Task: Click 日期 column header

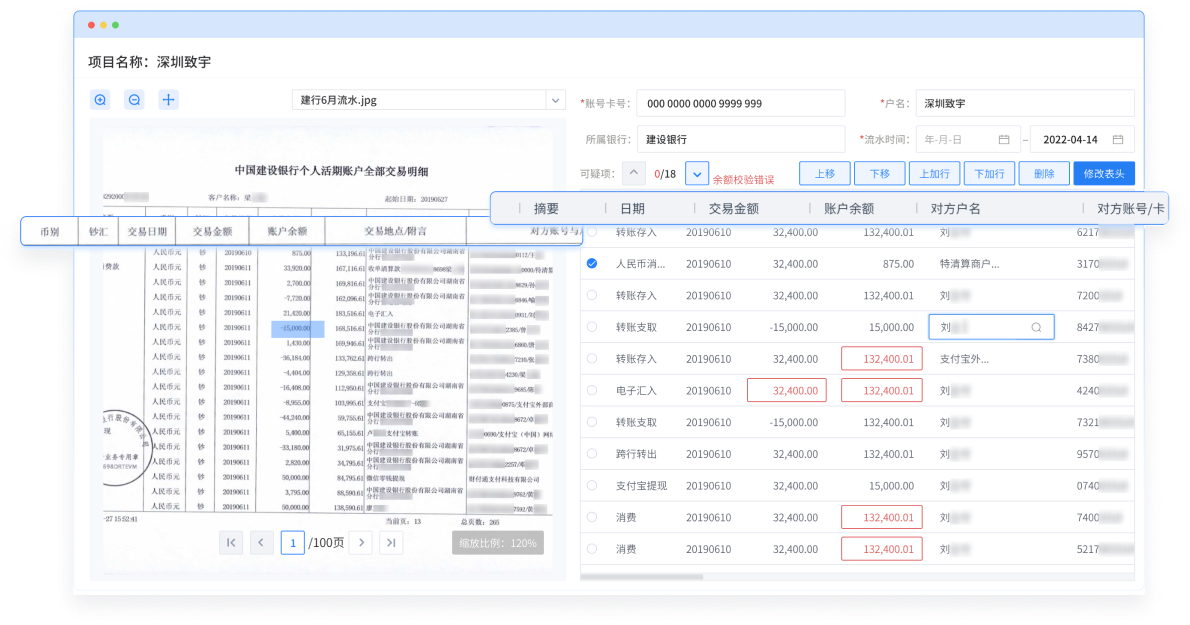Action: coord(632,209)
